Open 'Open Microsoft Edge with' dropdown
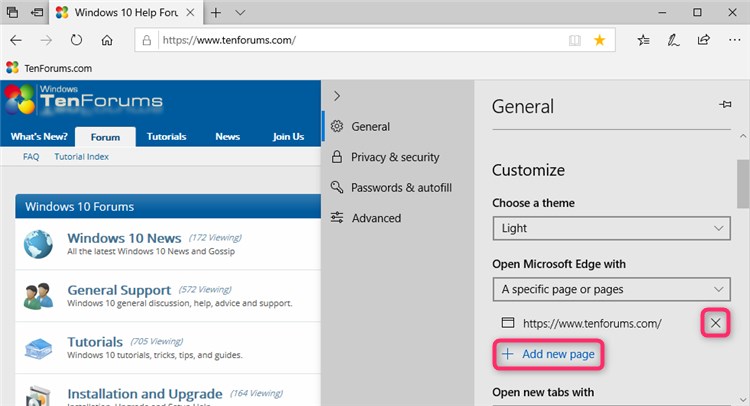This screenshot has height=406, width=750. pos(611,289)
